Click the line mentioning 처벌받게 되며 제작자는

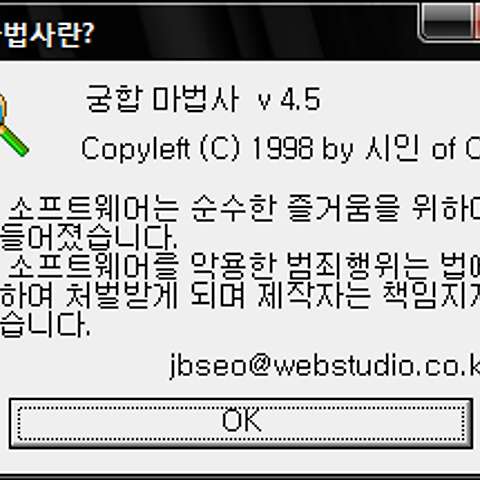240,295
